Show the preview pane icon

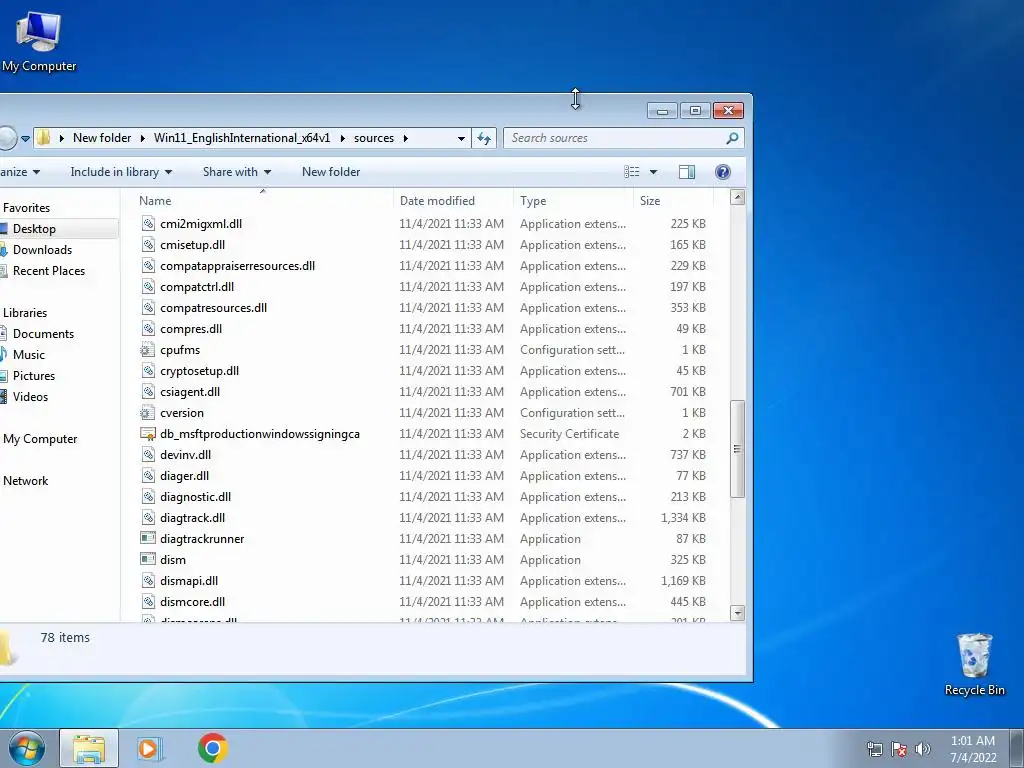[686, 172]
